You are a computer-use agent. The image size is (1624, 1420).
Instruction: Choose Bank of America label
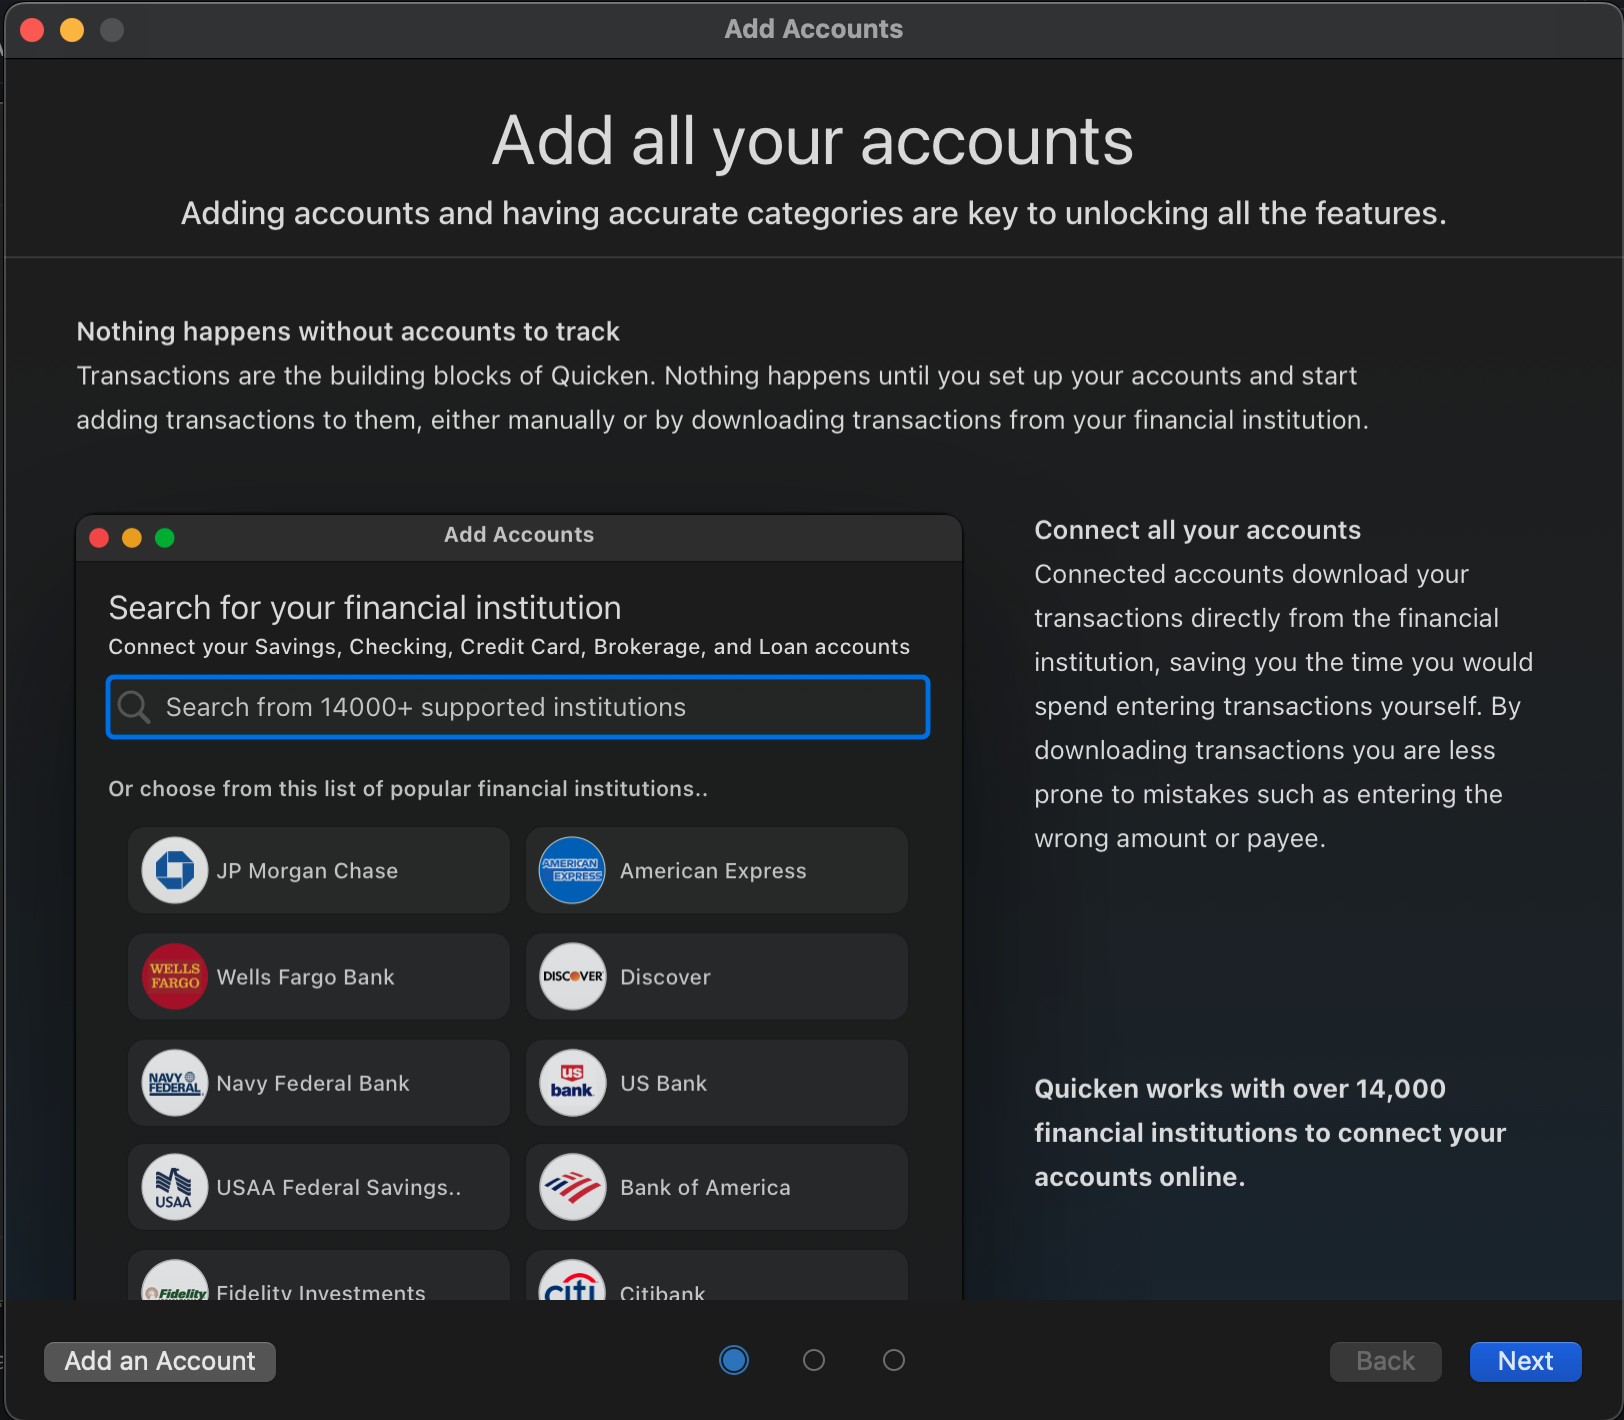[705, 1187]
